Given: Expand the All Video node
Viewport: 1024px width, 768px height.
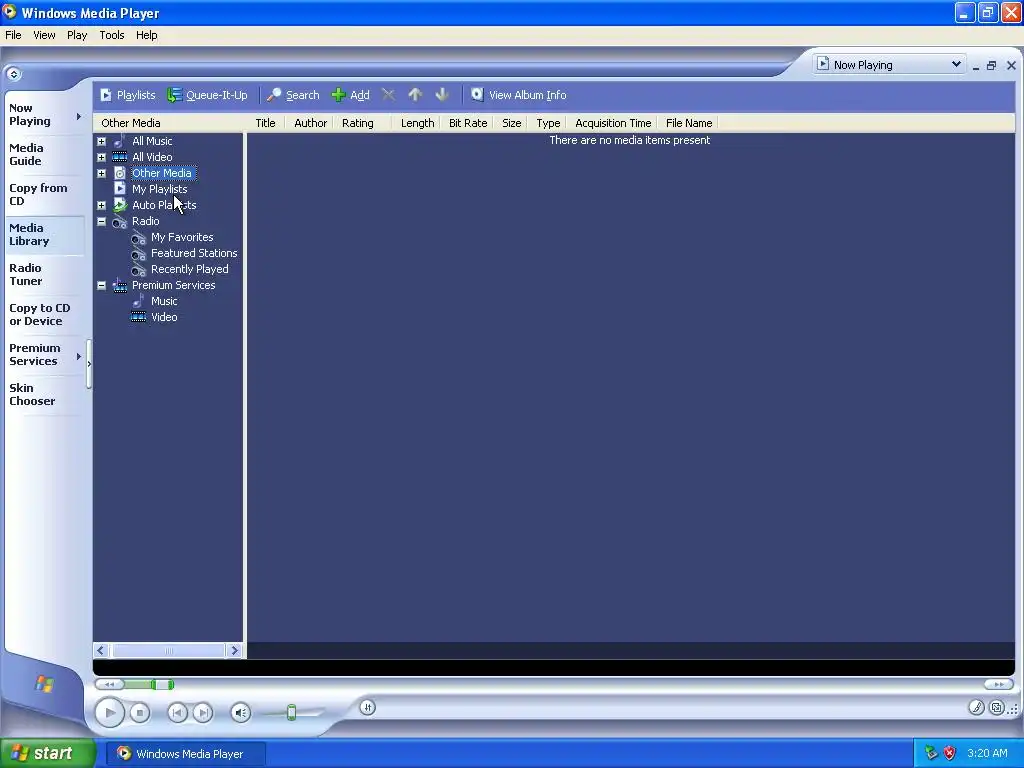Looking at the screenshot, I should click(101, 157).
